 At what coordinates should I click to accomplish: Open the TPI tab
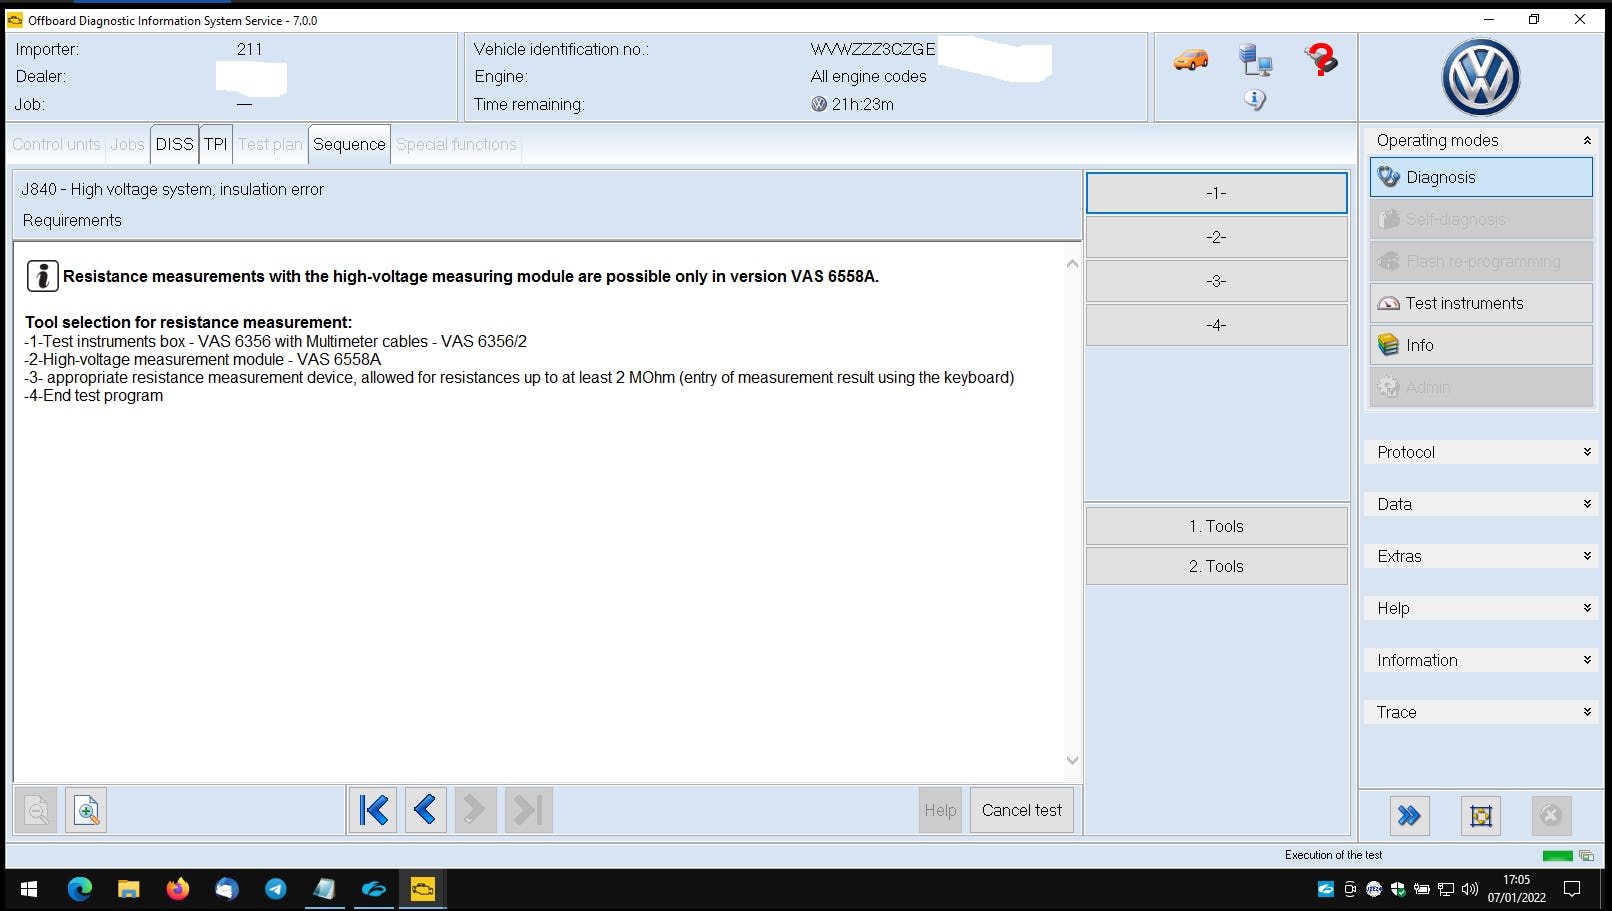pyautogui.click(x=215, y=144)
